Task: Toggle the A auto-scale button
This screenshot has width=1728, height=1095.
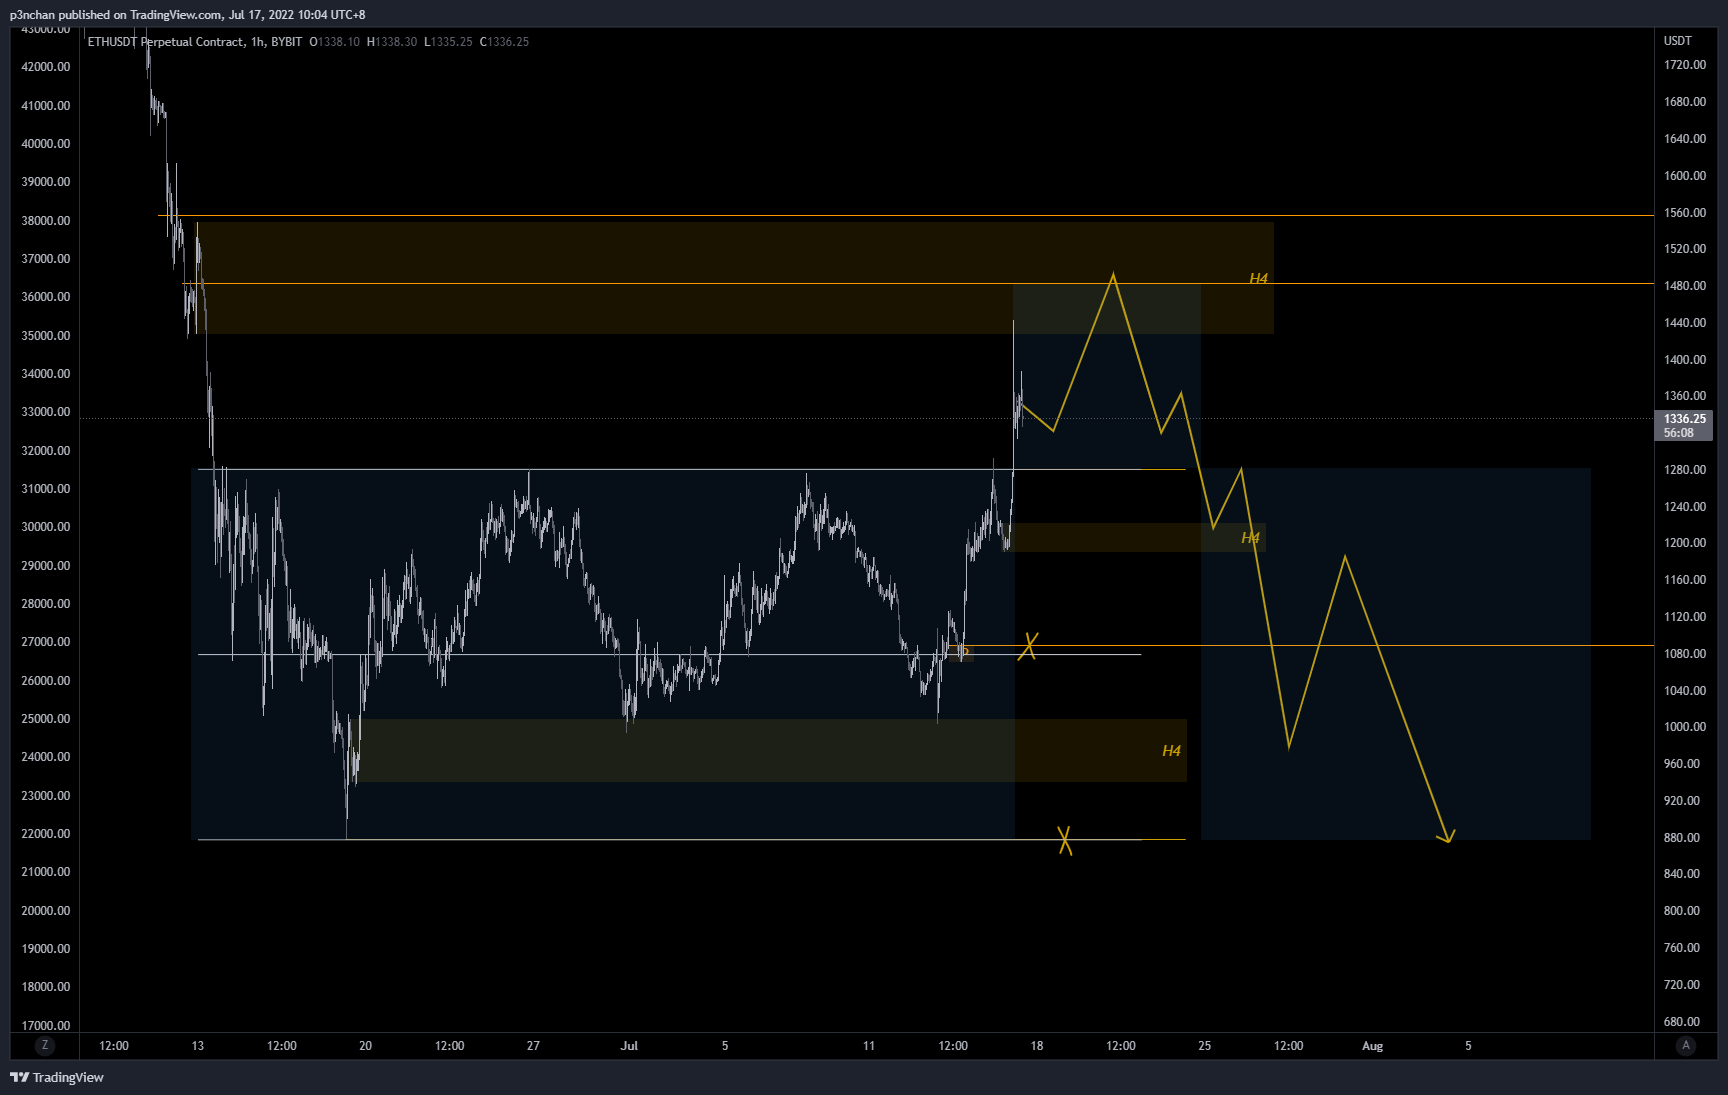Action: (1686, 1045)
